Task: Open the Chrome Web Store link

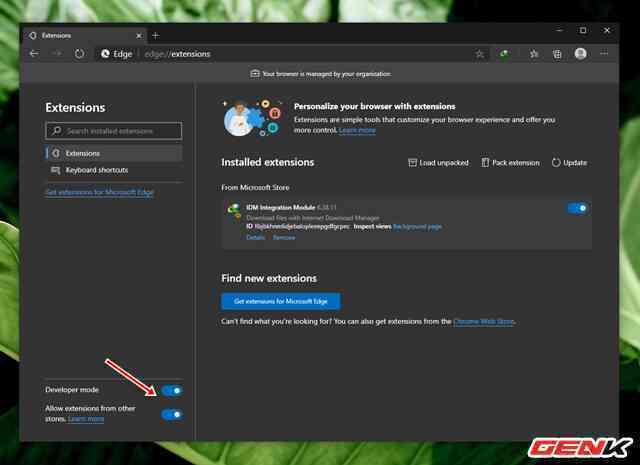Action: tap(483, 322)
